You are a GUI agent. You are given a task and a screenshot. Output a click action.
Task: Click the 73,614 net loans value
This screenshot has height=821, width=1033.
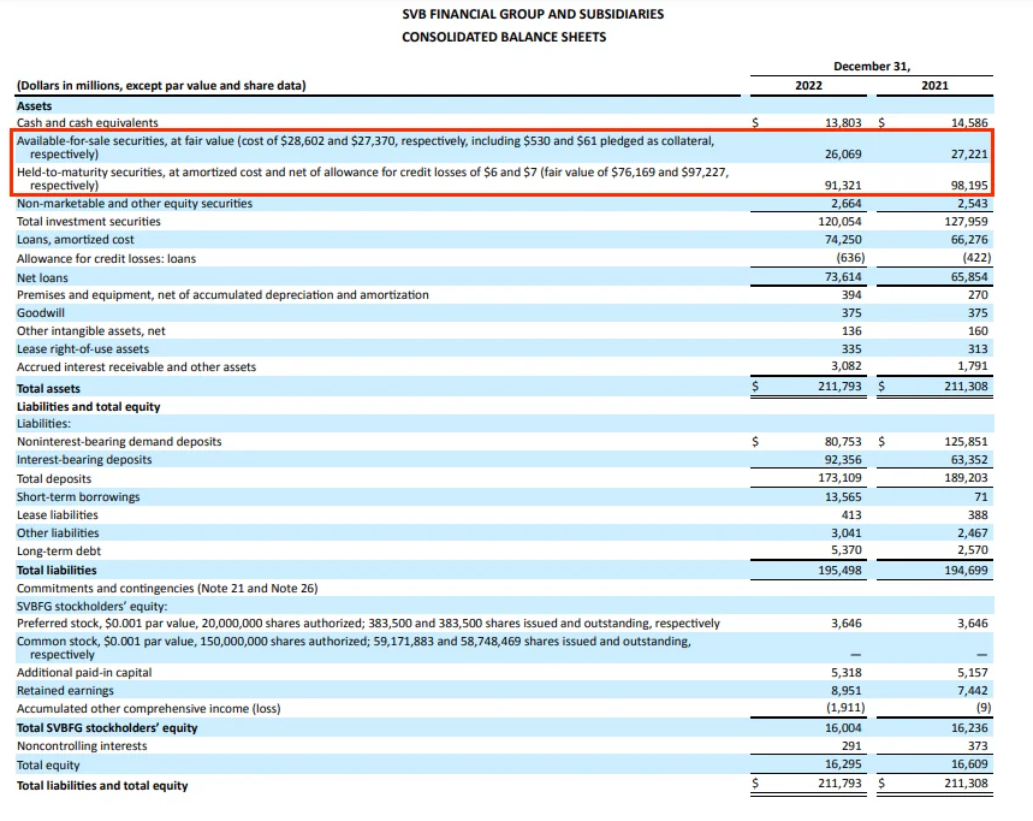tap(843, 277)
